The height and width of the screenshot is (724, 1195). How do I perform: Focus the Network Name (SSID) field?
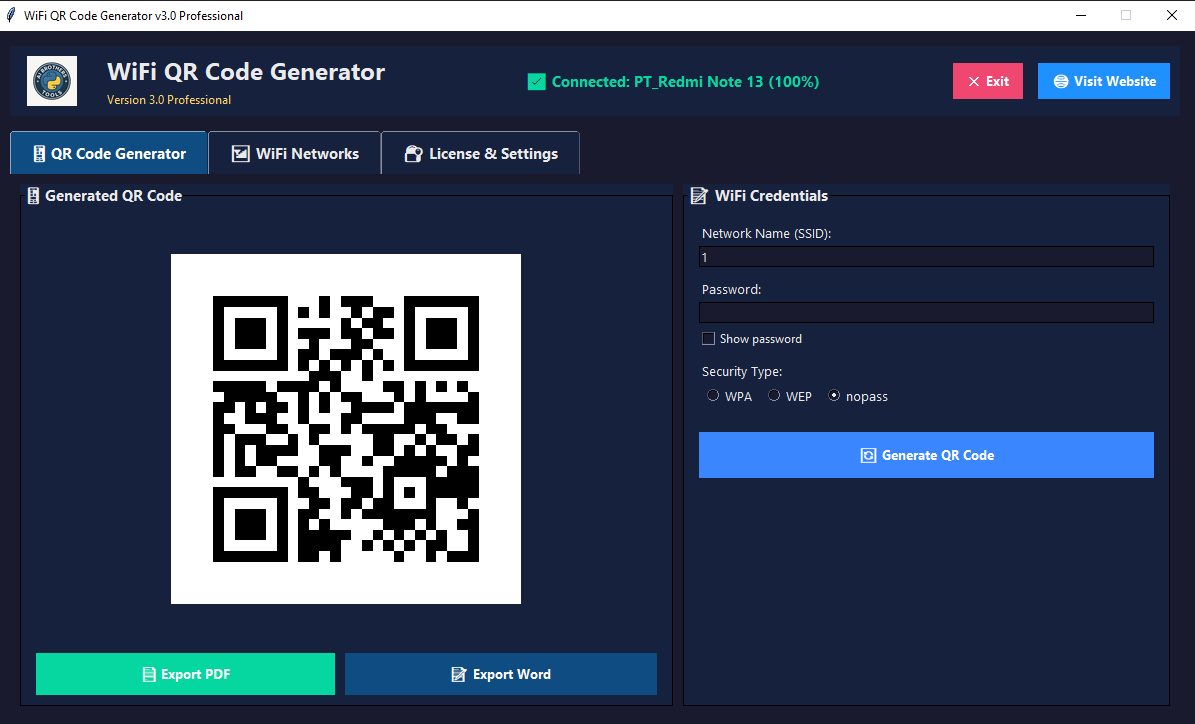926,257
